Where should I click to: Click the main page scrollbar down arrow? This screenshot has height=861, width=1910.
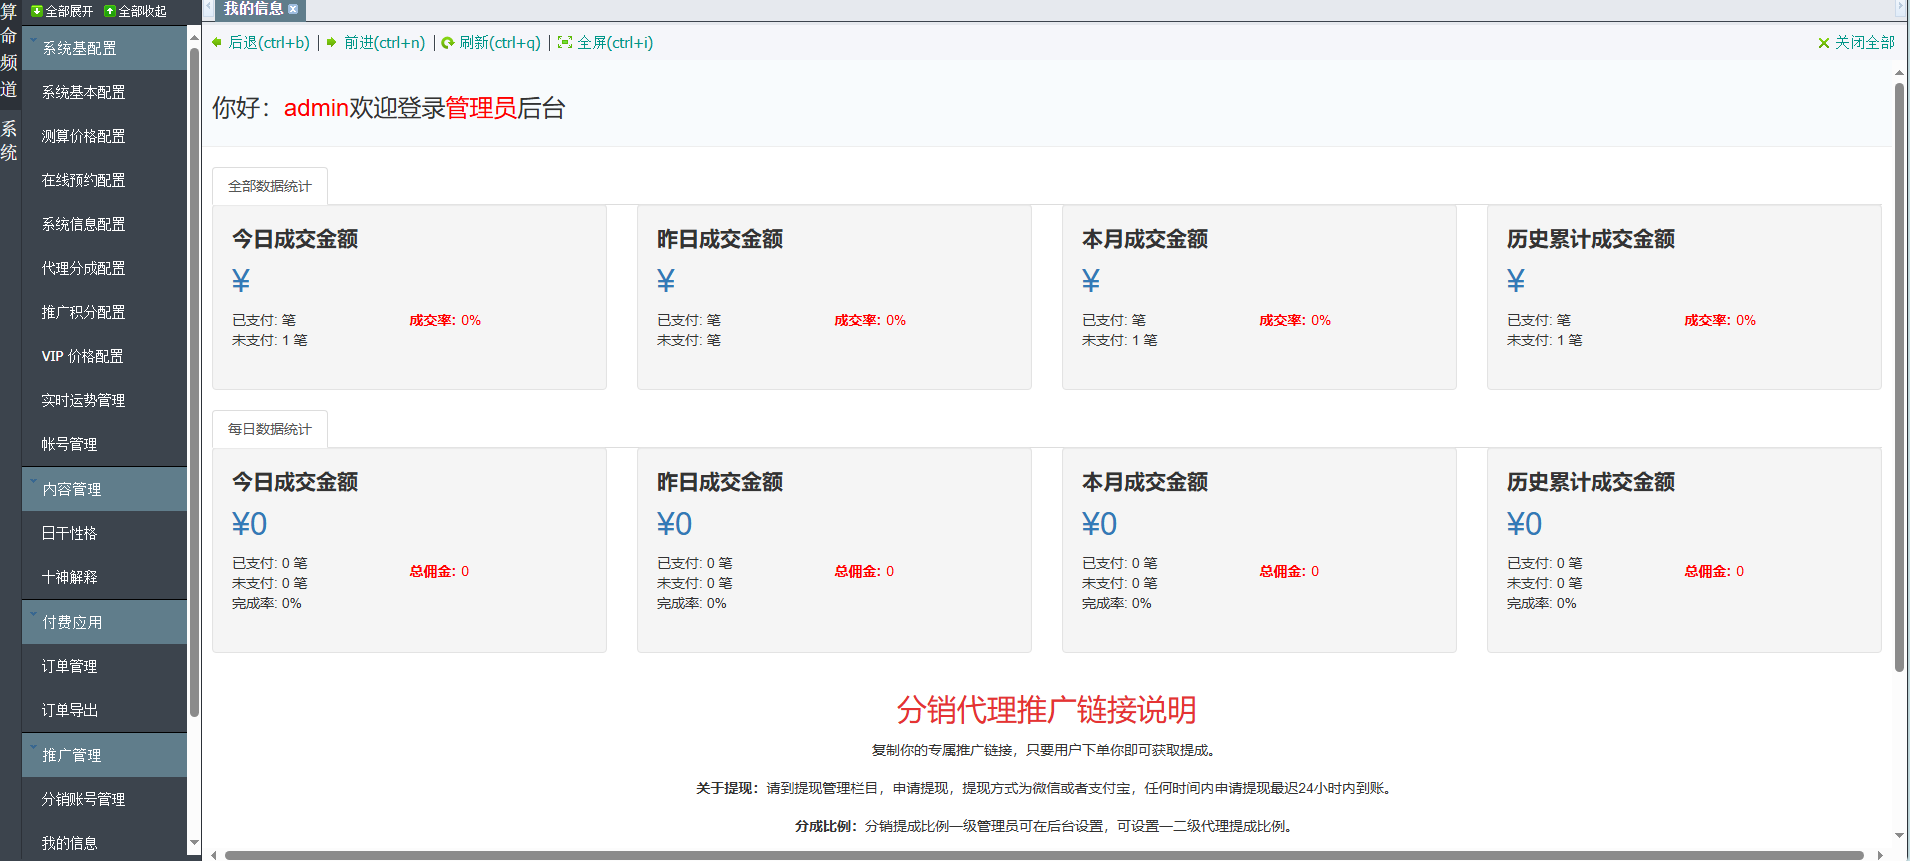pos(1899,836)
